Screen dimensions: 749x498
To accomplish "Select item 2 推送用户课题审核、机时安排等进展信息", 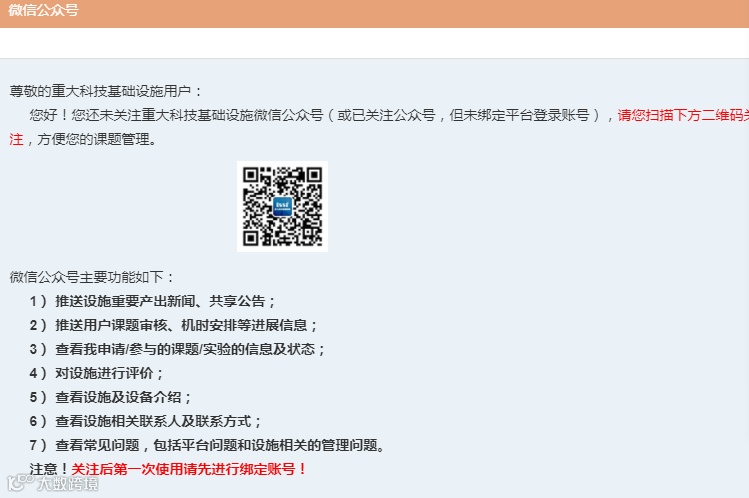I will click(173, 325).
